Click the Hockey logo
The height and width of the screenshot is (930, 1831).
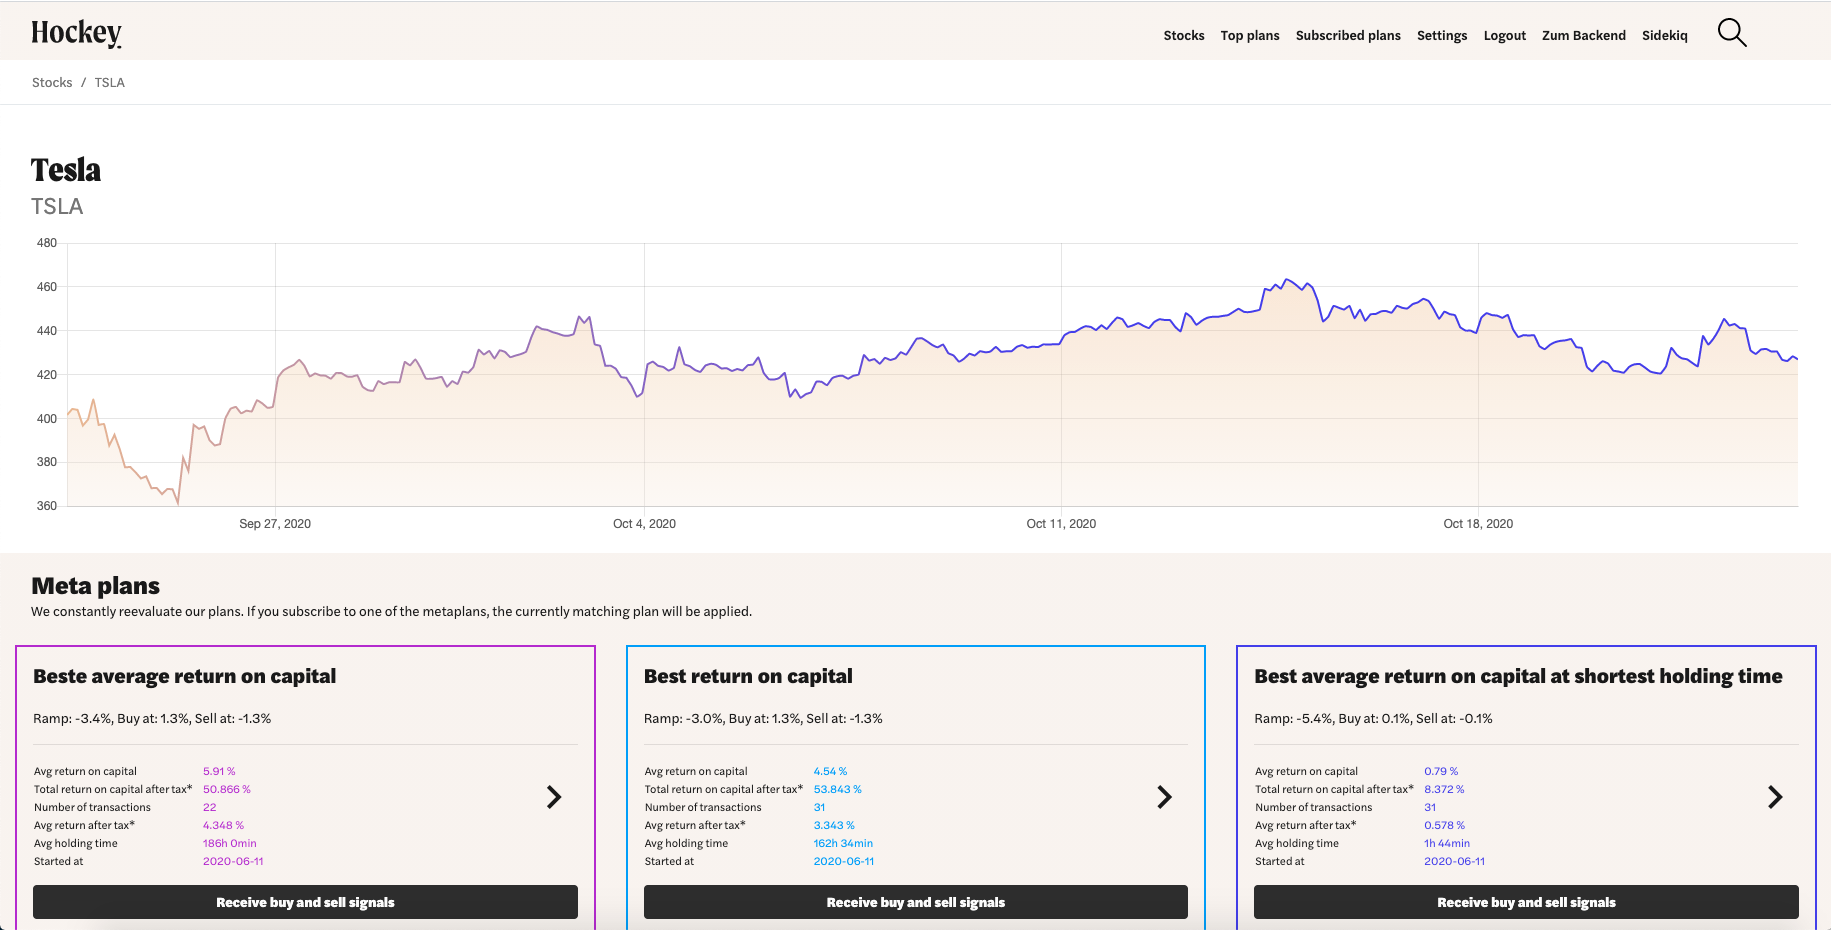77,31
